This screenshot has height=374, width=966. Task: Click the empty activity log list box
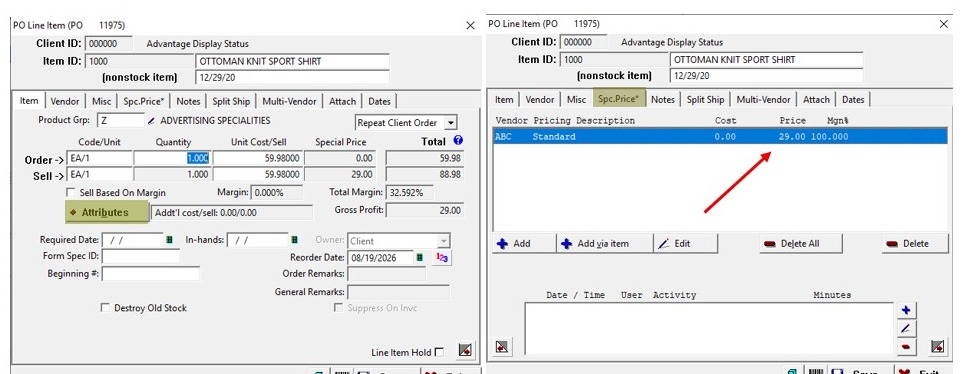[709, 328]
